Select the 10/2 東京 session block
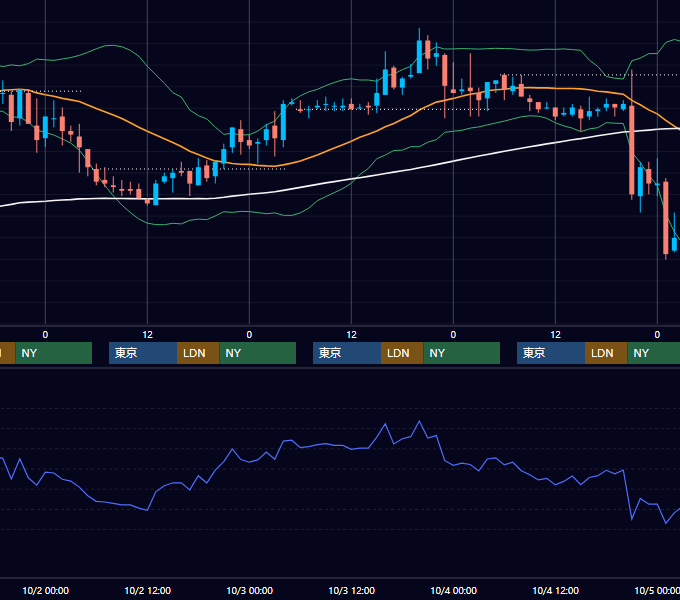680x600 pixels. pyautogui.click(x=143, y=353)
